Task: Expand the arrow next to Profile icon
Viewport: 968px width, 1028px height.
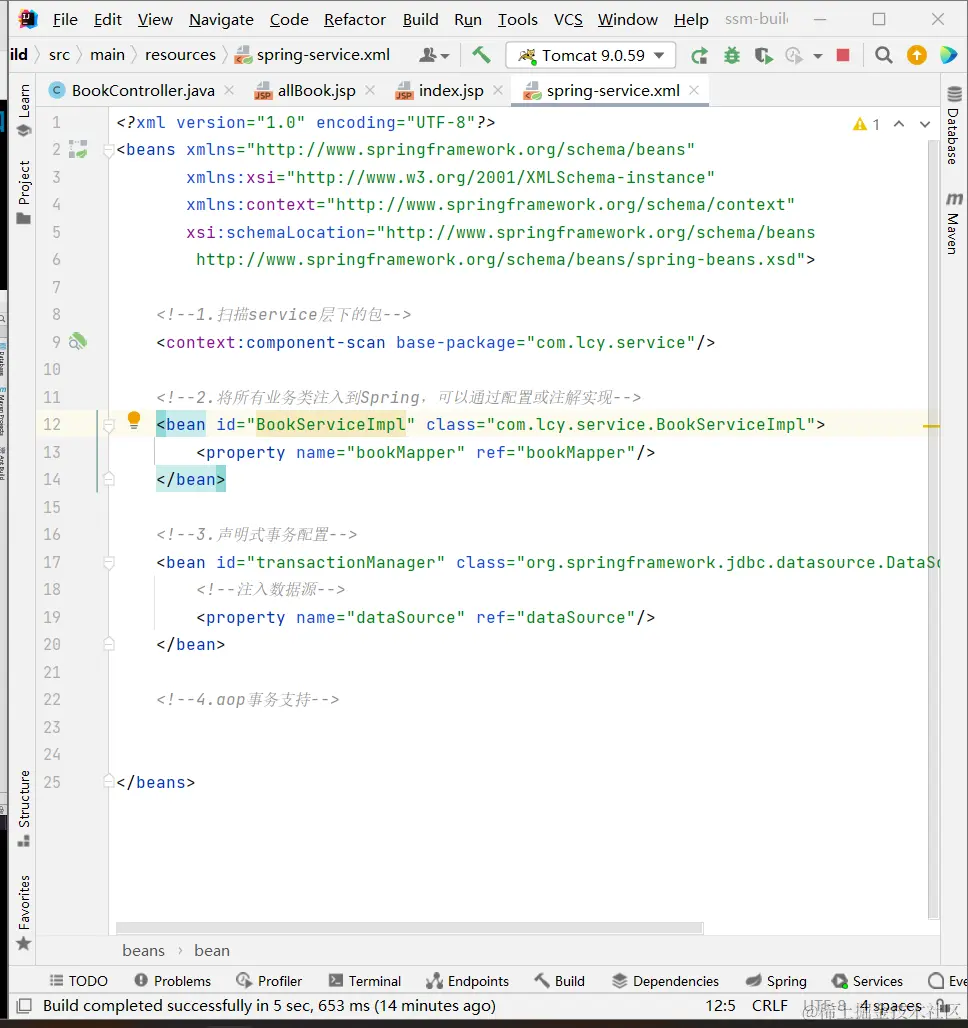Action: (818, 56)
